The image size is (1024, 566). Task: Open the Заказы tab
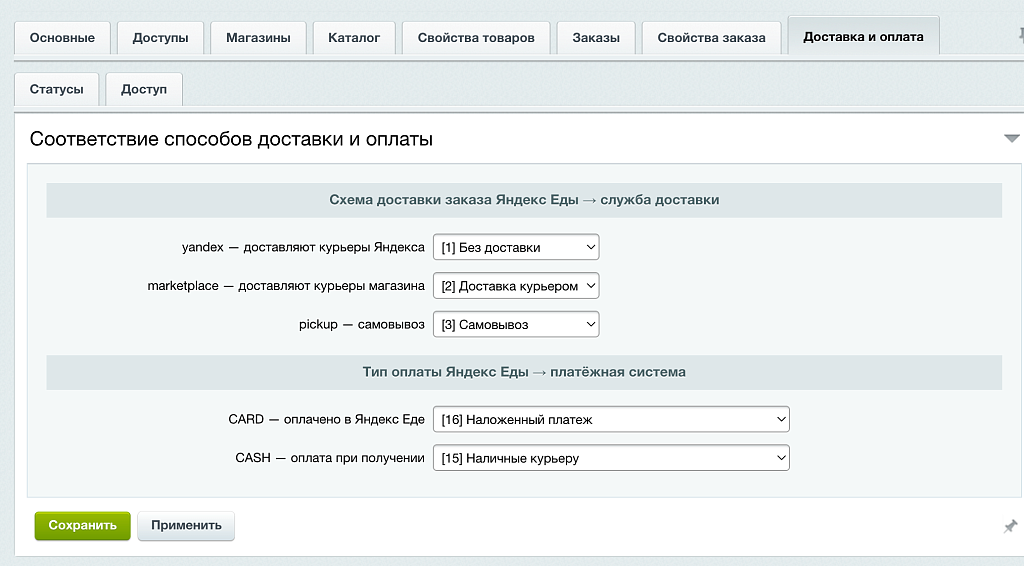pos(596,38)
